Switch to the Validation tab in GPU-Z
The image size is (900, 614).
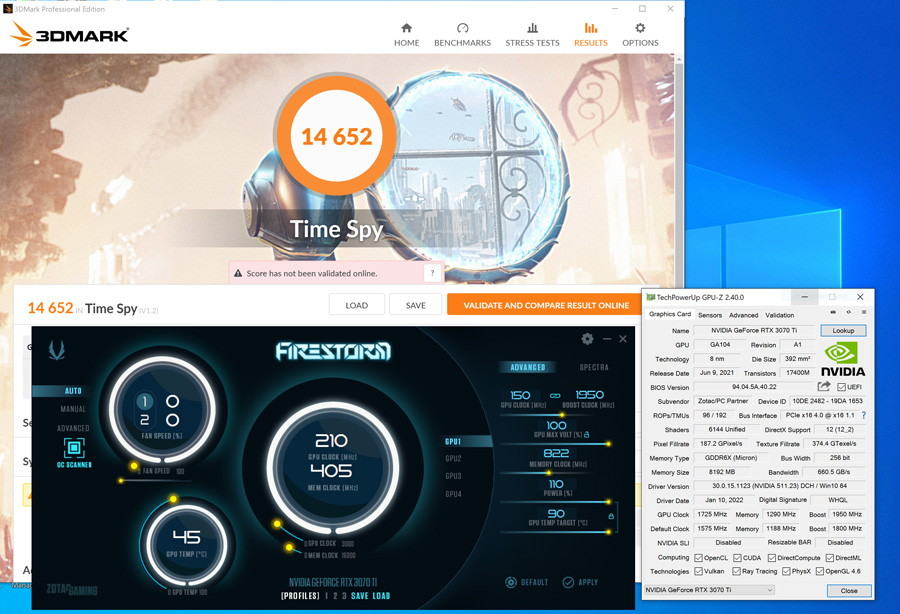pyautogui.click(x=779, y=315)
